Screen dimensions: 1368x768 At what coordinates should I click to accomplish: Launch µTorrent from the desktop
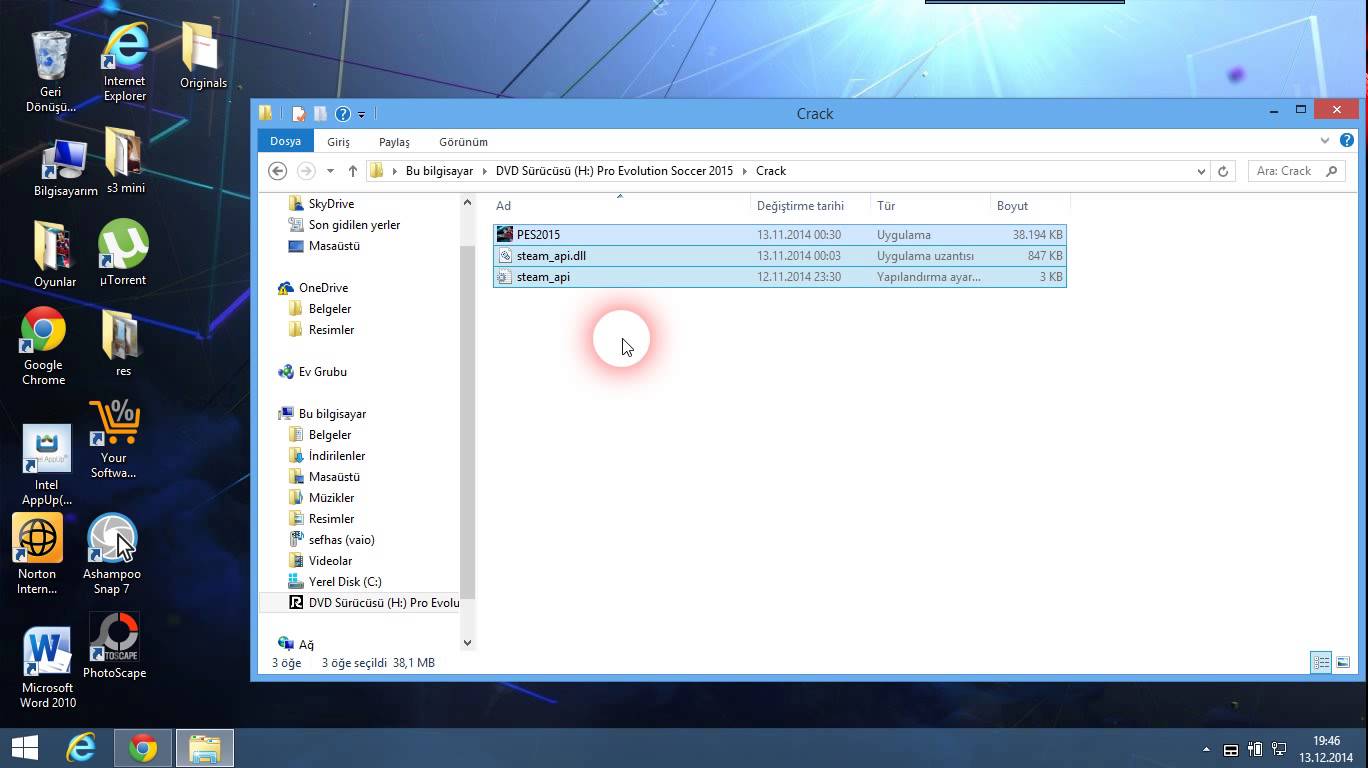(123, 253)
